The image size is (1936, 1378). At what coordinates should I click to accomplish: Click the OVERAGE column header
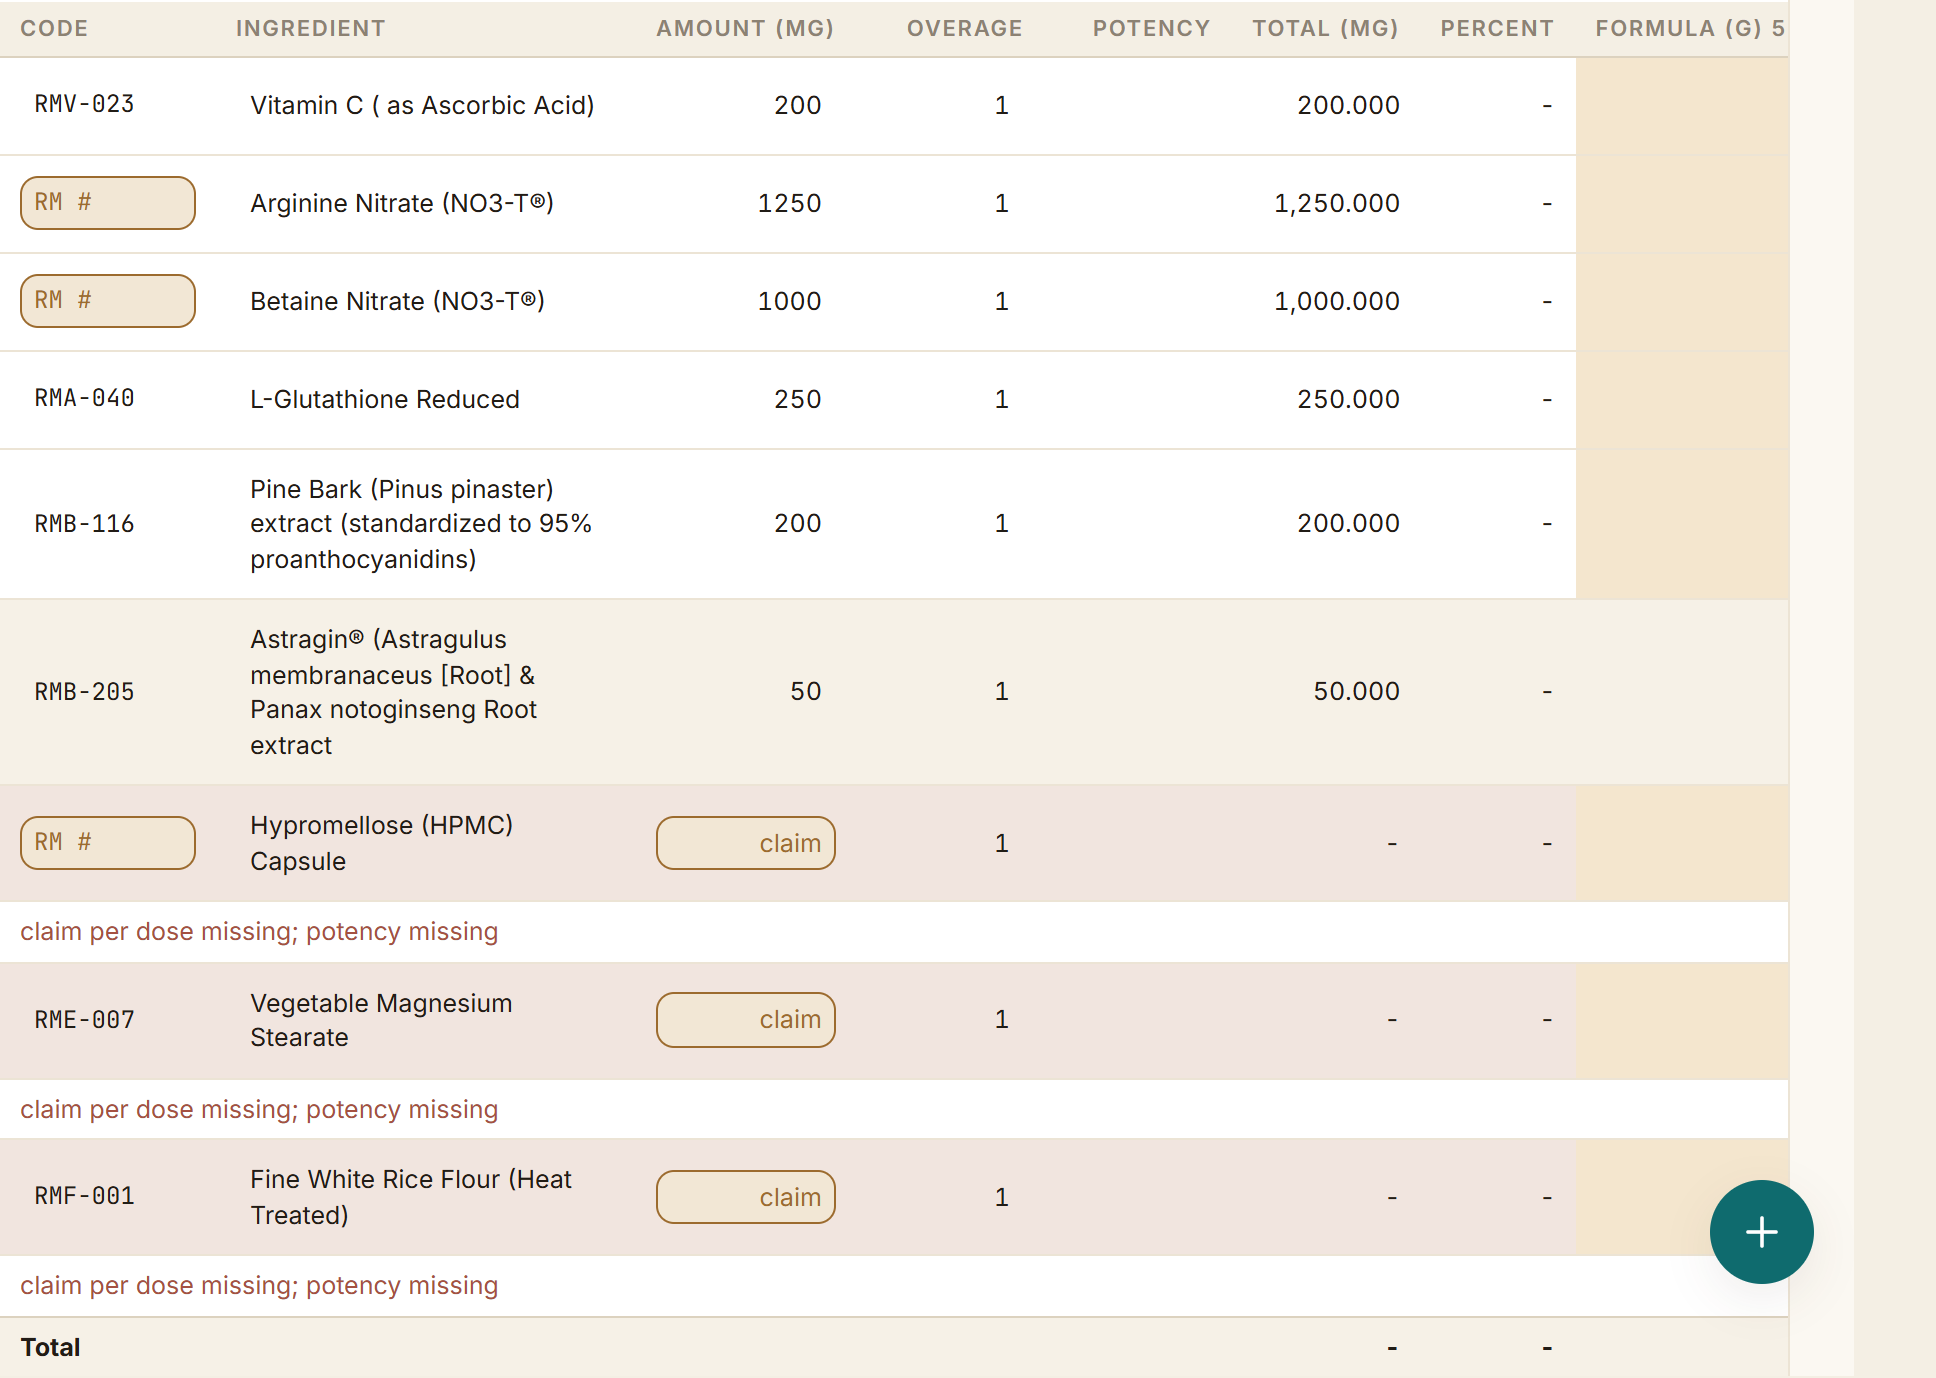pos(964,28)
